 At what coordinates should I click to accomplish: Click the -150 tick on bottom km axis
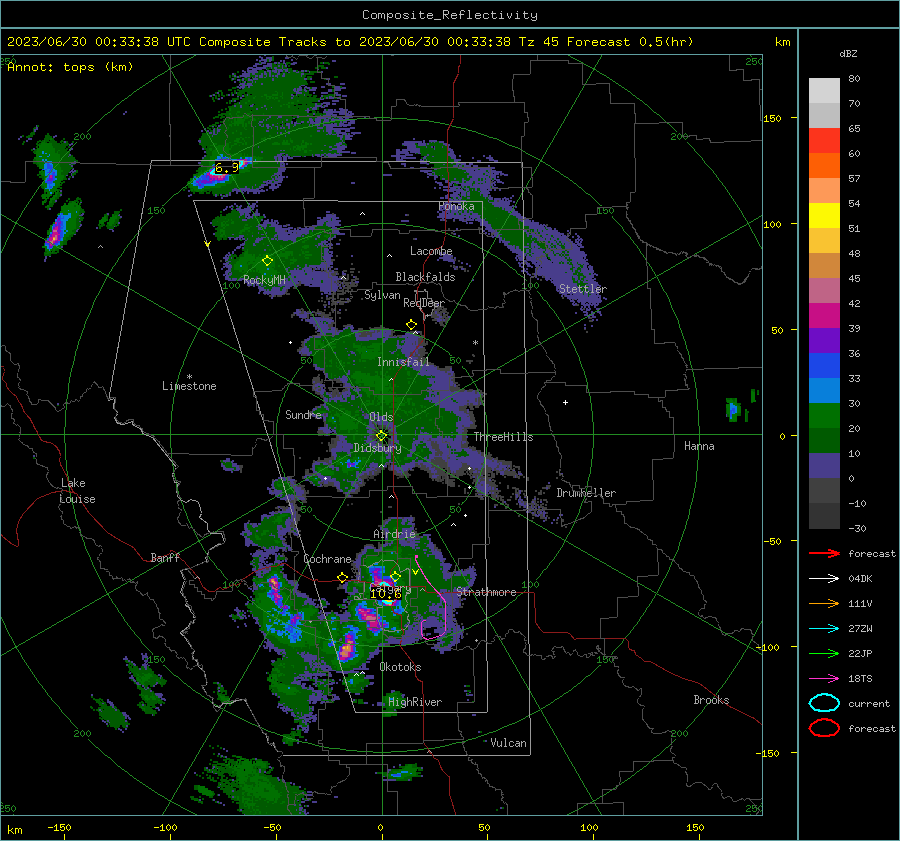(x=59, y=828)
